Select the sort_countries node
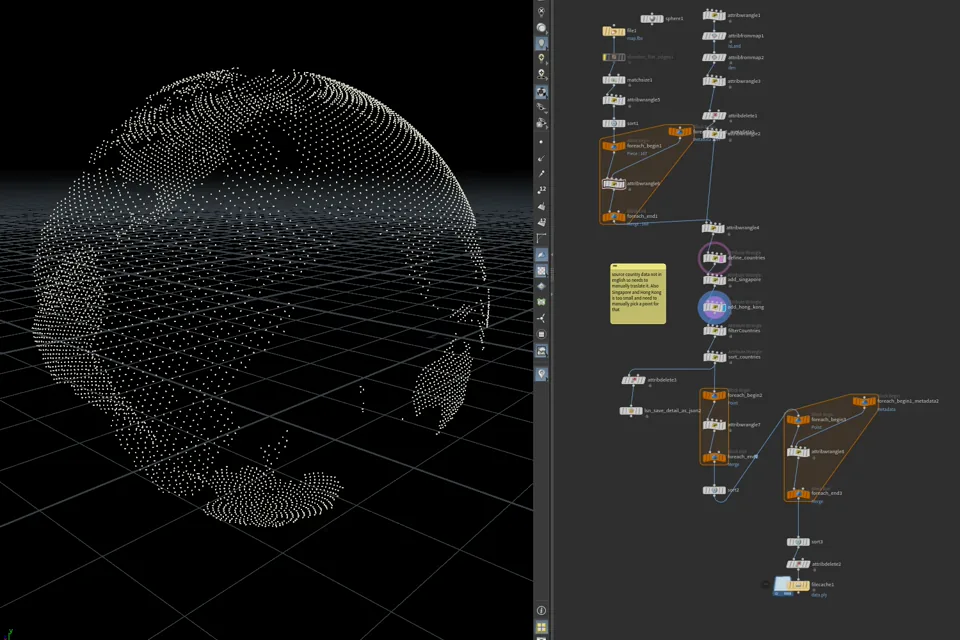 point(714,357)
